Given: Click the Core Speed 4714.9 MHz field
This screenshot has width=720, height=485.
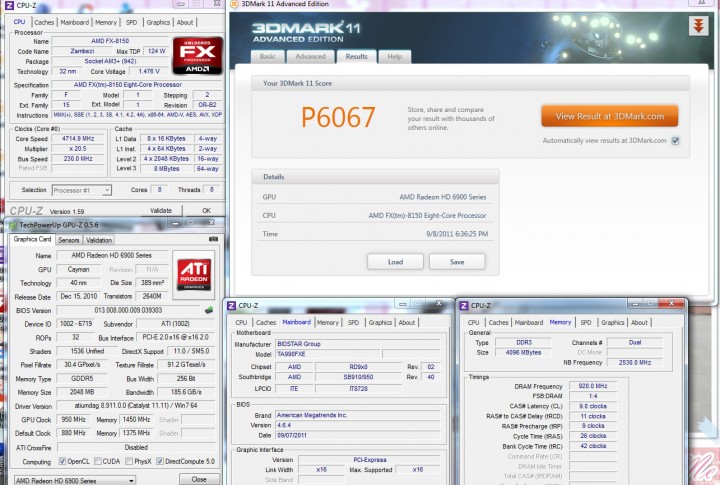Looking at the screenshot, I should click(x=78, y=138).
